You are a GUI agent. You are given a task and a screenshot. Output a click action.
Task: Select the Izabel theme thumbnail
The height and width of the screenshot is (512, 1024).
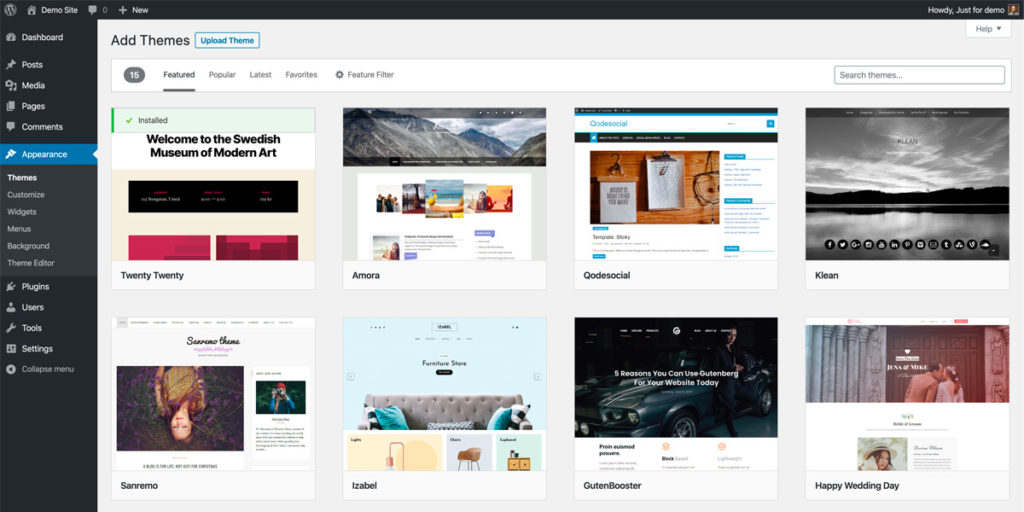pos(445,394)
